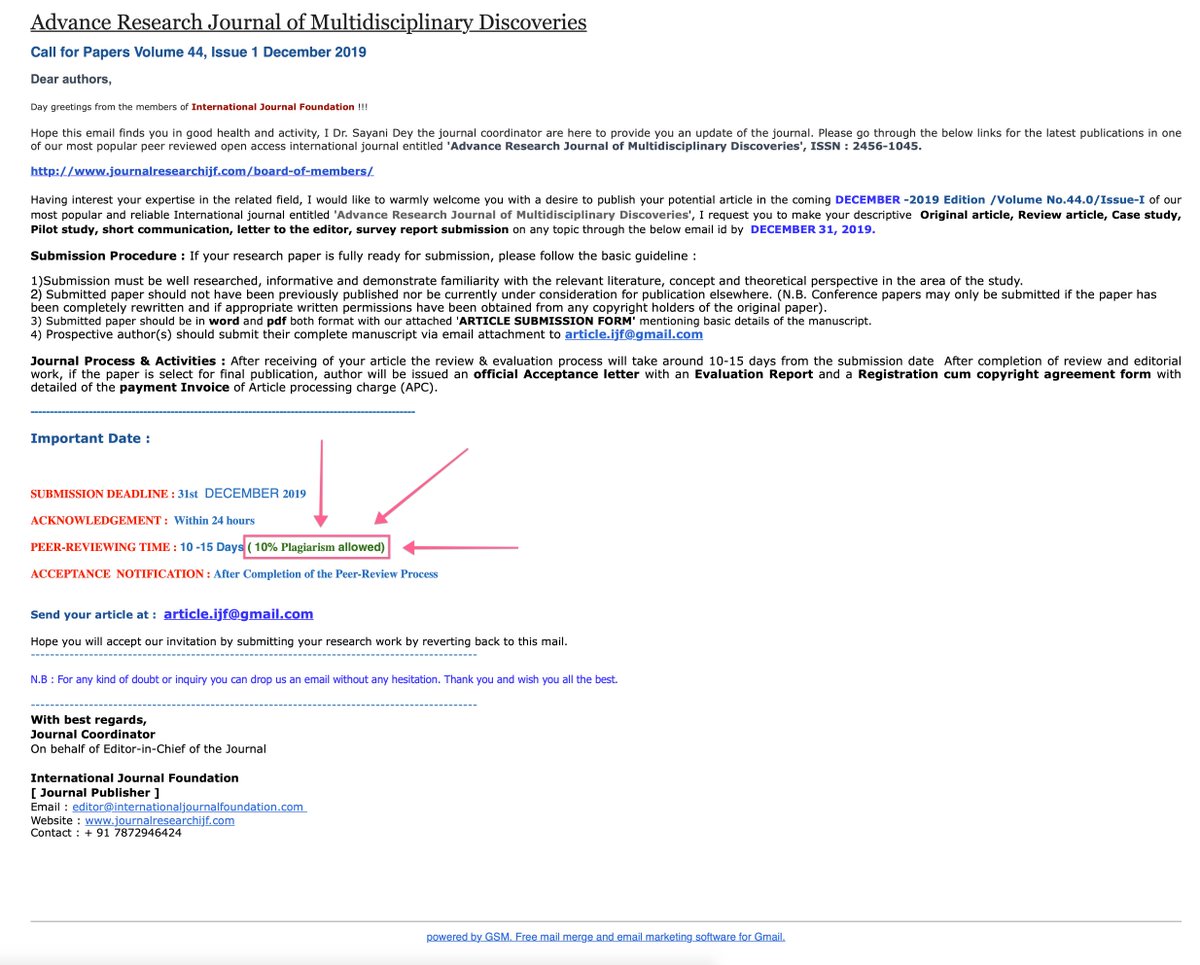Click the 'ISSN : 2456-1045' text

click(866, 146)
